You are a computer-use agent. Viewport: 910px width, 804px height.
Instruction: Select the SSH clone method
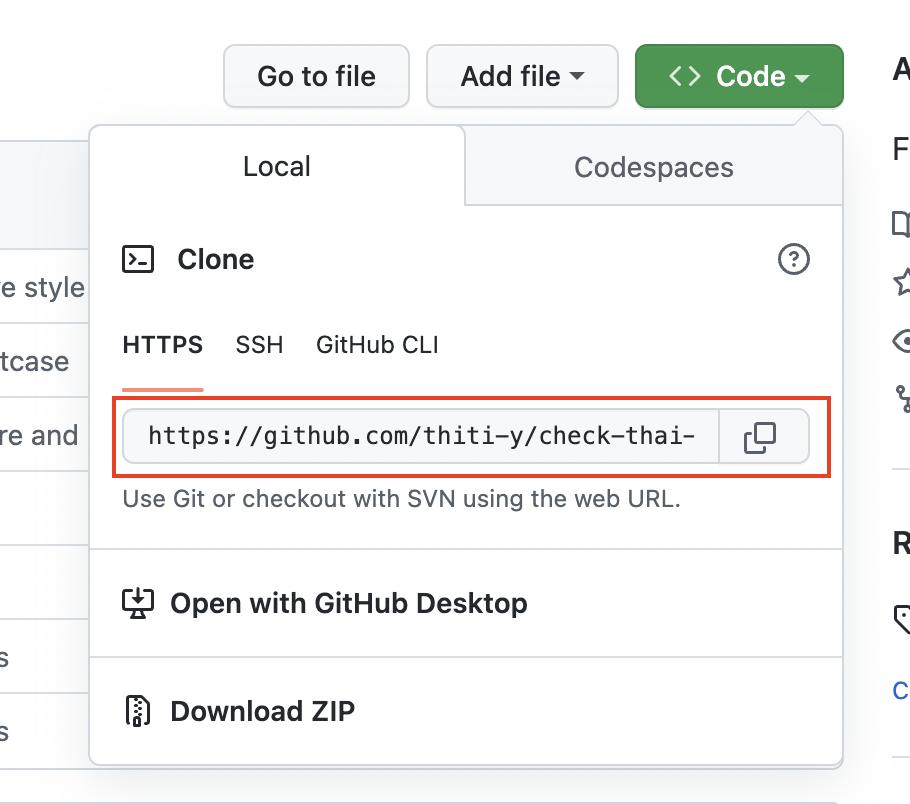tap(259, 344)
